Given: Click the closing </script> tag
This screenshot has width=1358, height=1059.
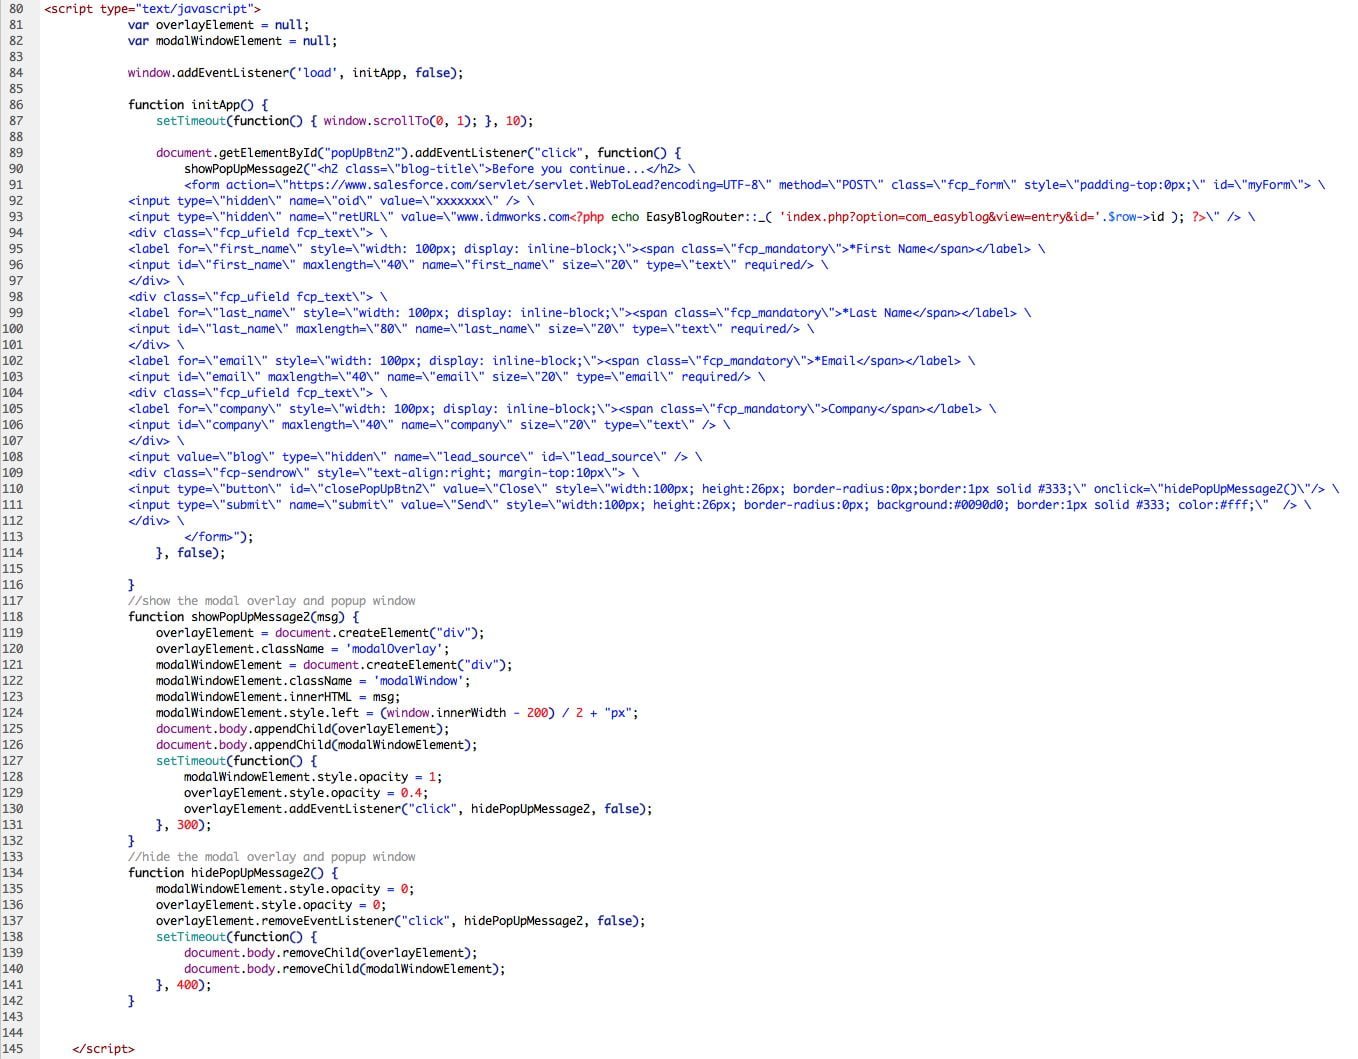Looking at the screenshot, I should (x=103, y=1049).
